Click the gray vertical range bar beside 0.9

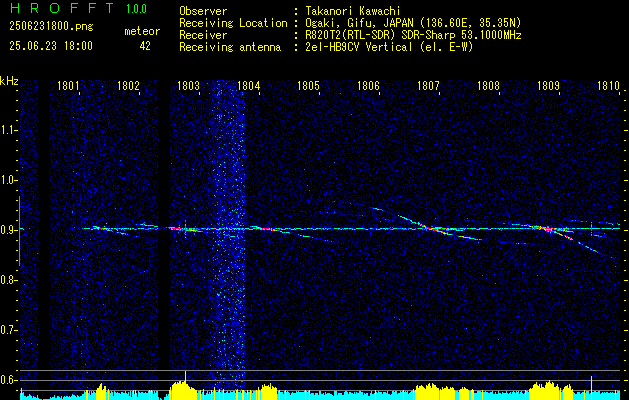click(19, 231)
